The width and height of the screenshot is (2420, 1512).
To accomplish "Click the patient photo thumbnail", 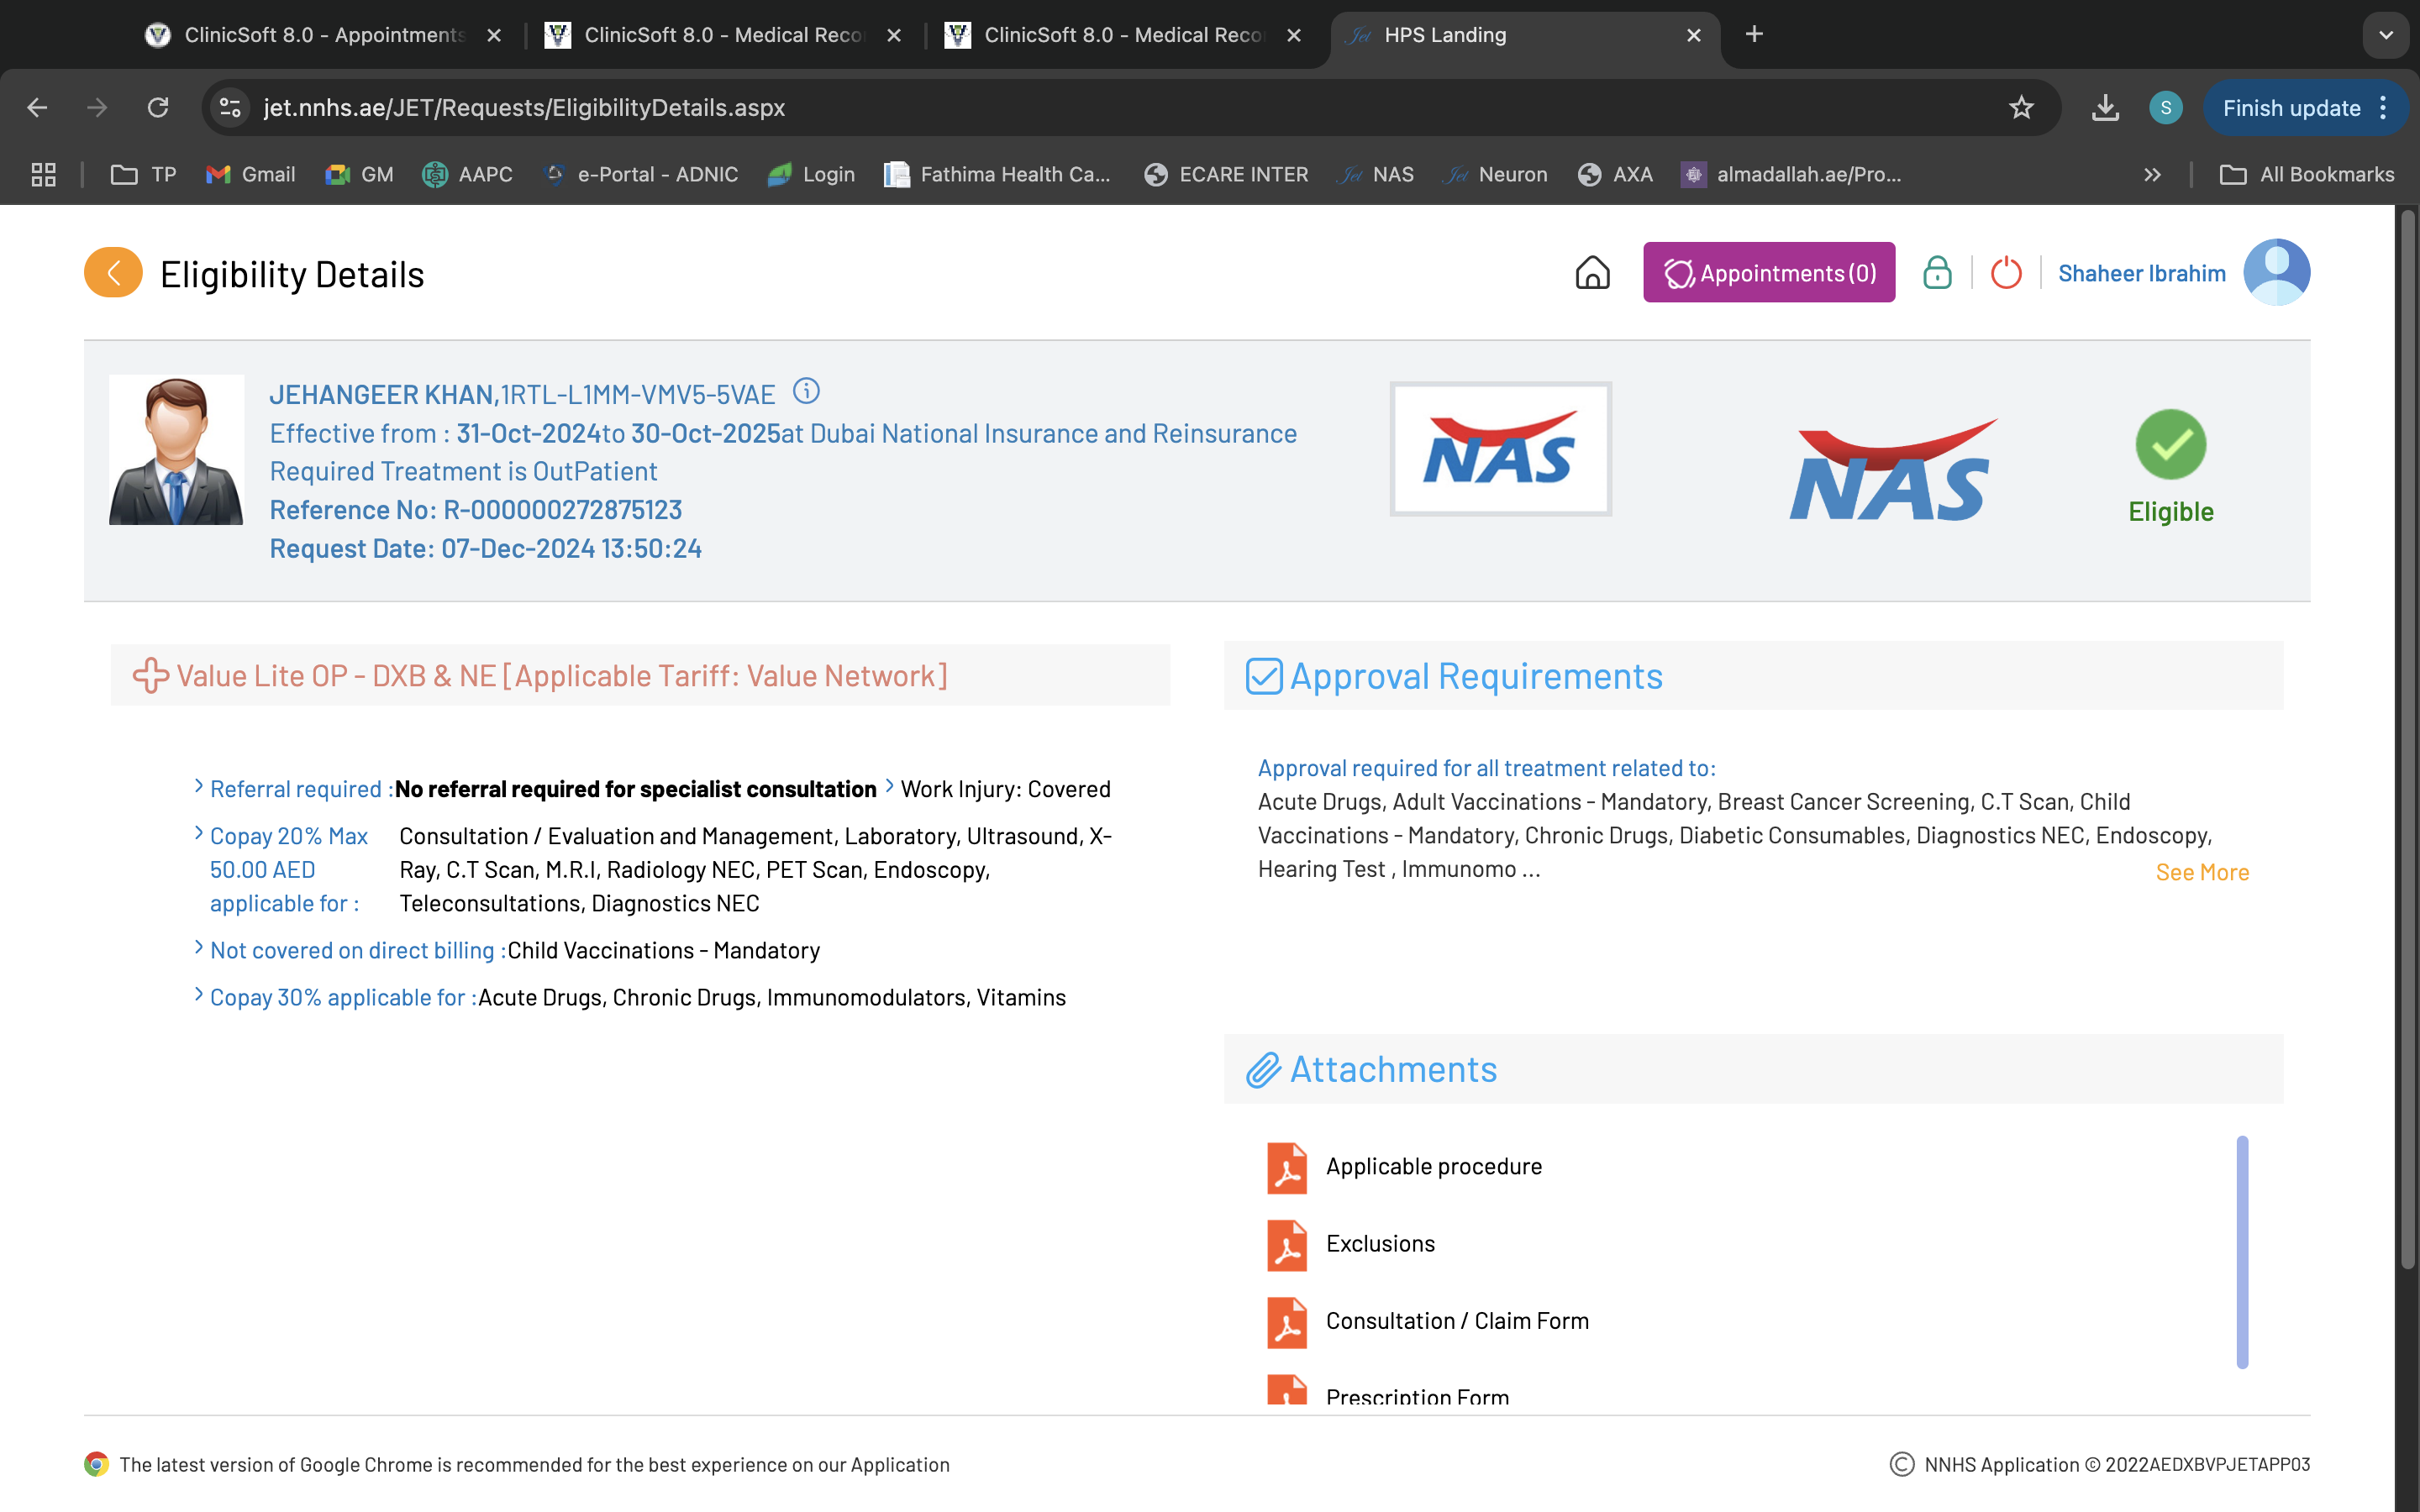I will tap(176, 450).
